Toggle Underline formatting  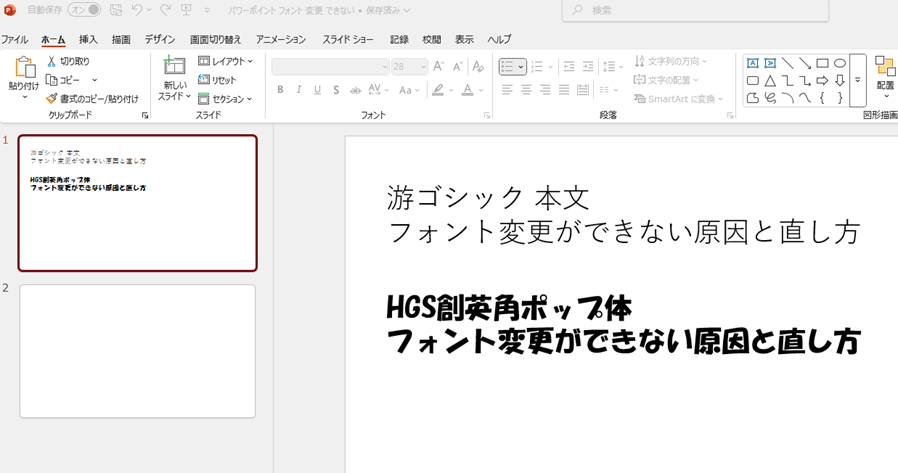coord(317,90)
